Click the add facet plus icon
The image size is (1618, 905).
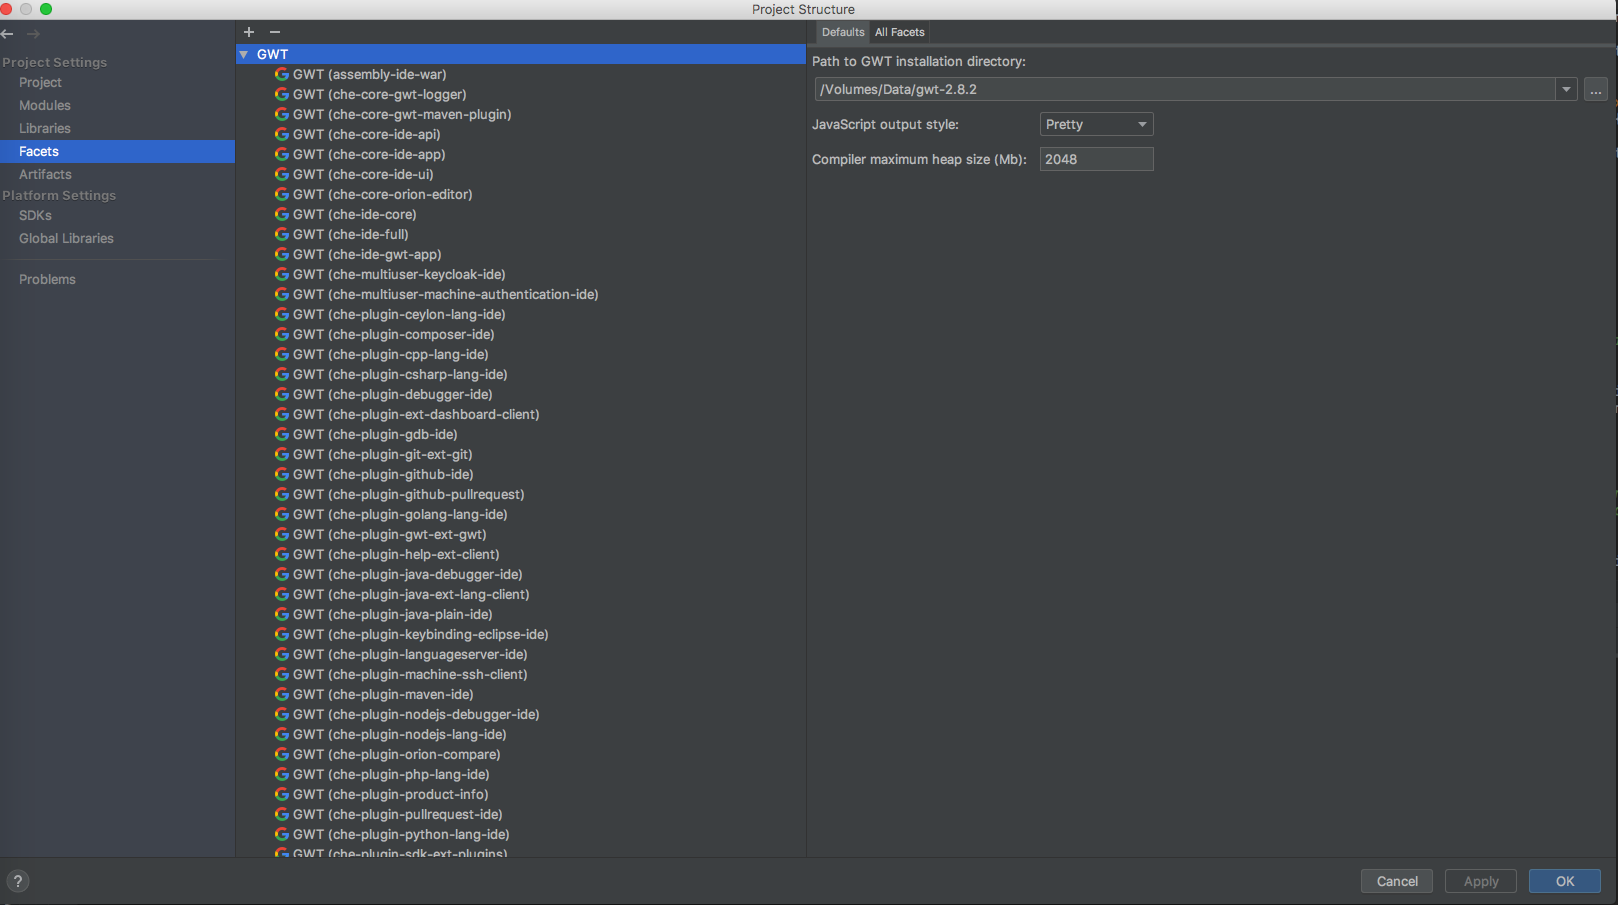[249, 32]
